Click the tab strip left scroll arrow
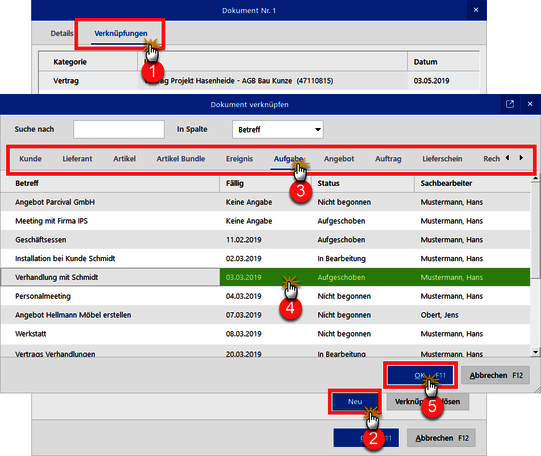Screen dimensions: 541x456 pos(507,158)
